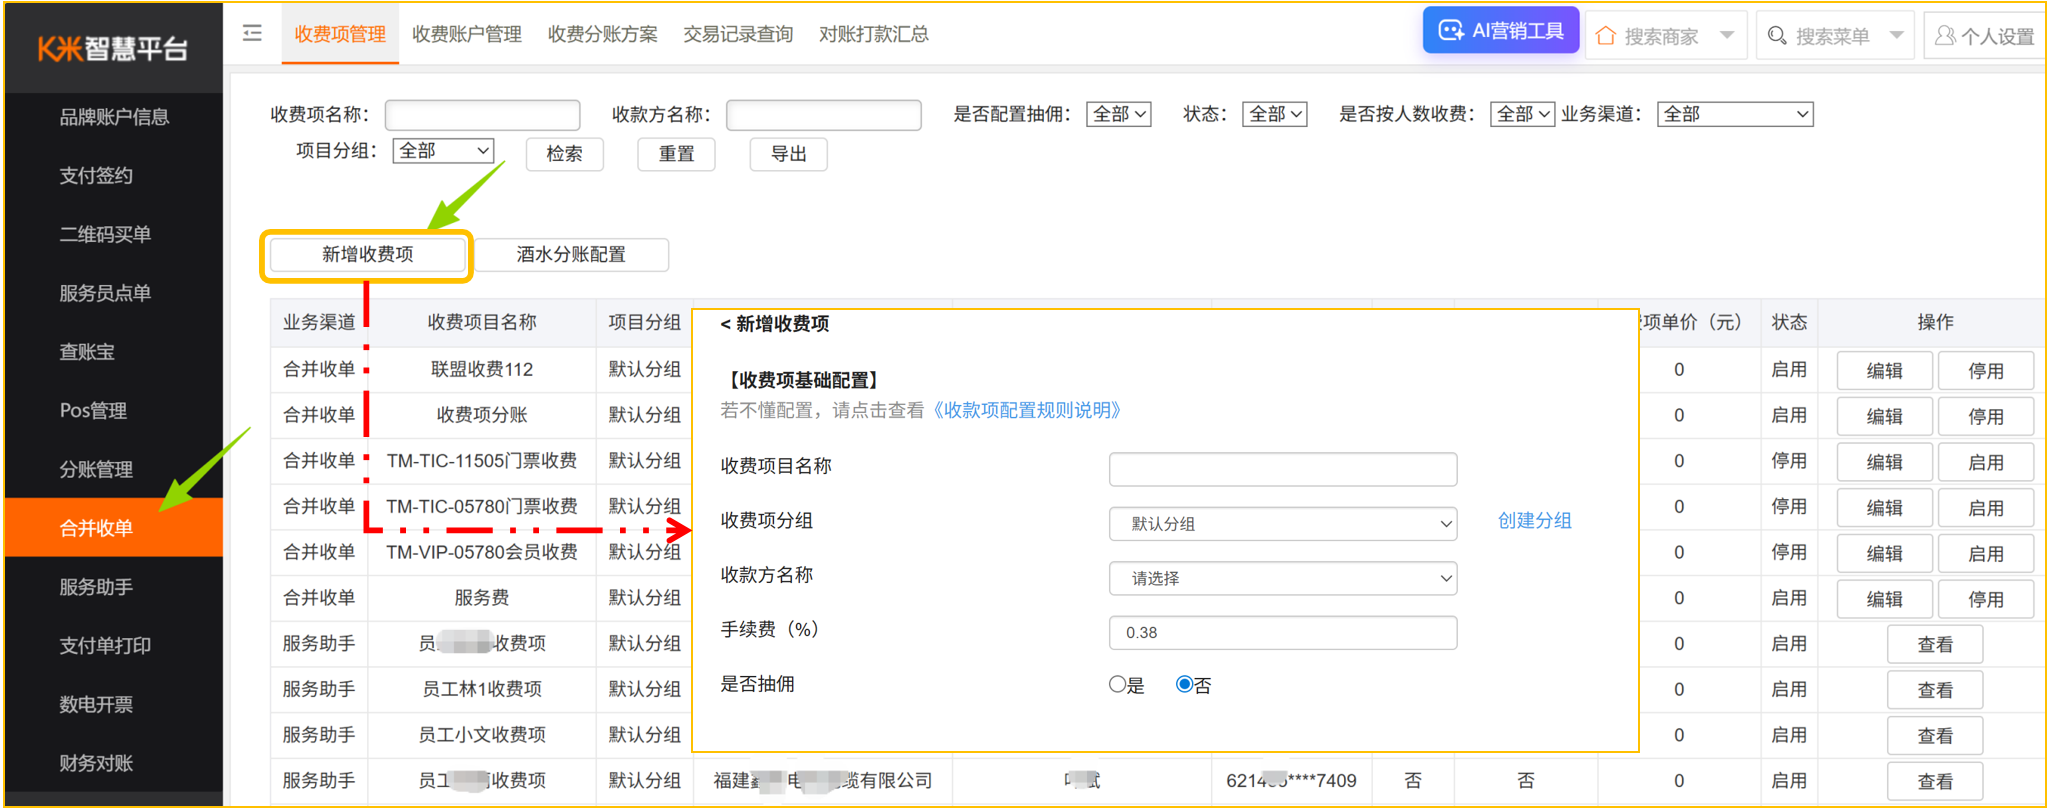Click 停用 for 联盟收费112 row

pyautogui.click(x=1985, y=371)
